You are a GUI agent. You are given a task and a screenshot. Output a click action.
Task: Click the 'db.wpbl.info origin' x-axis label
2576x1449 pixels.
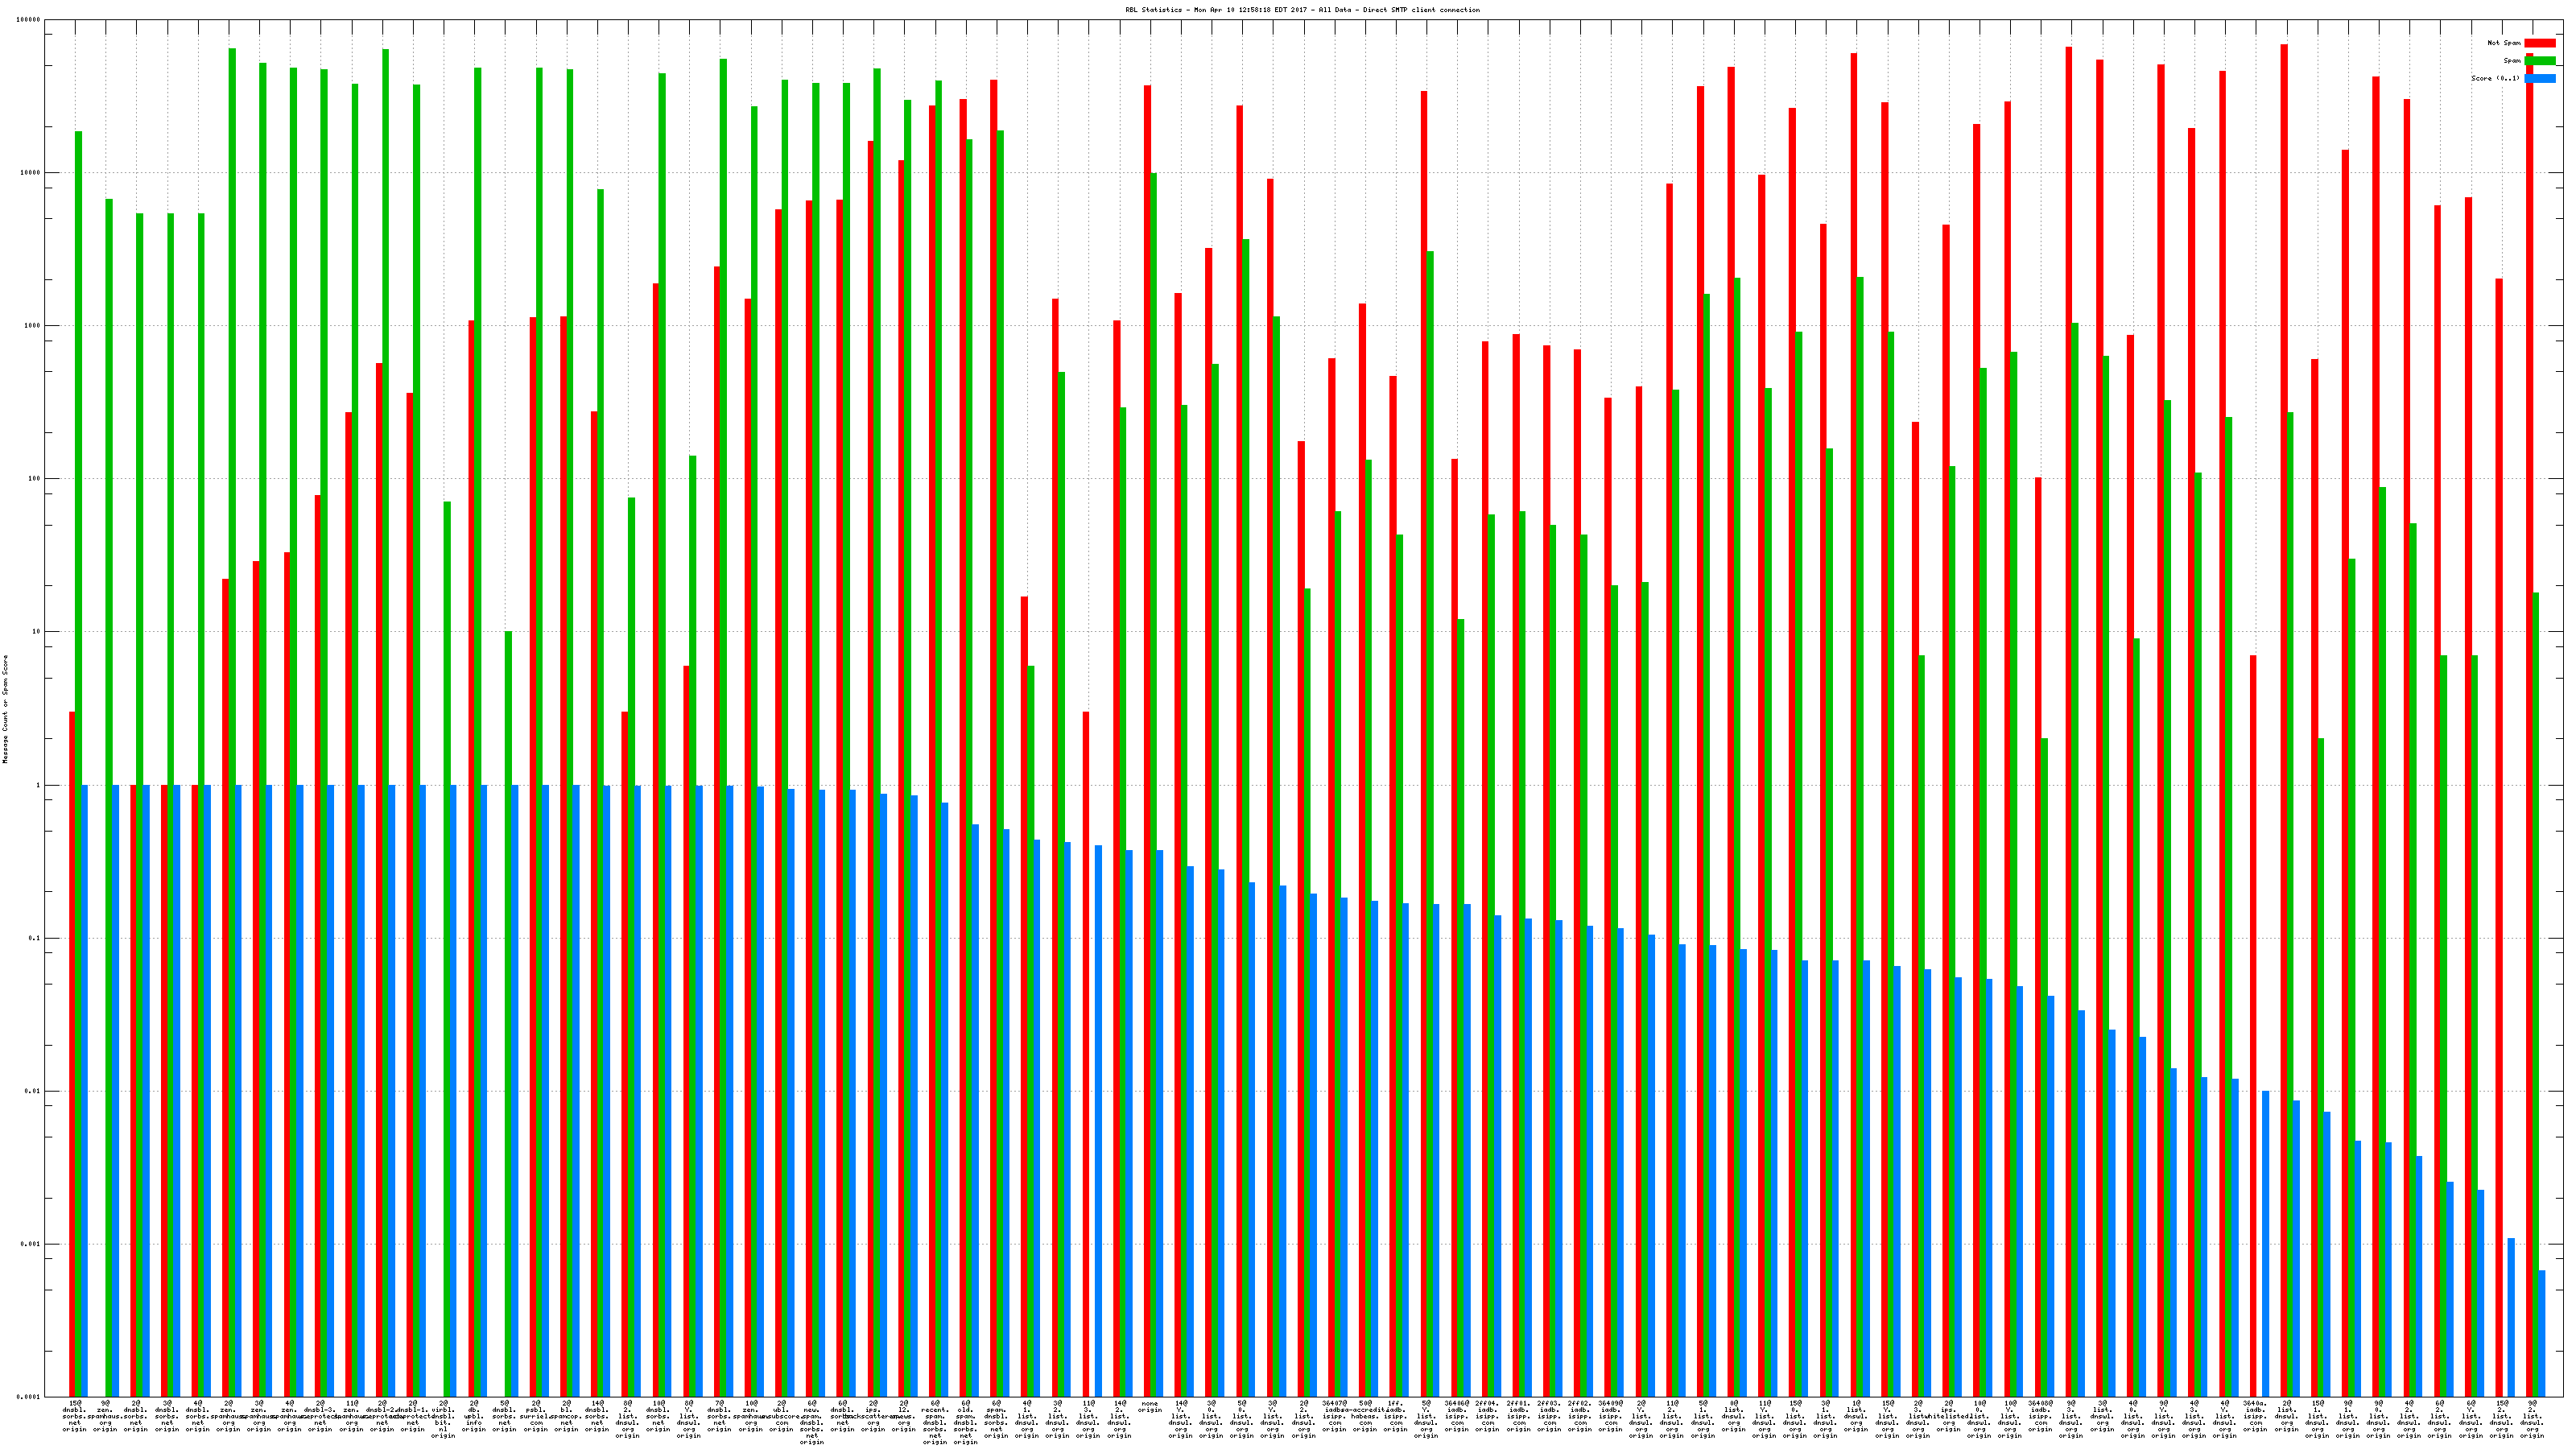[x=474, y=1417]
